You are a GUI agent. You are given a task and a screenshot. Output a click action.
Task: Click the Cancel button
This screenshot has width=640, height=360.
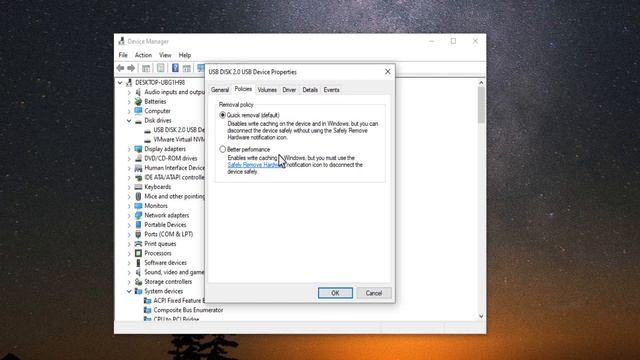pos(373,293)
